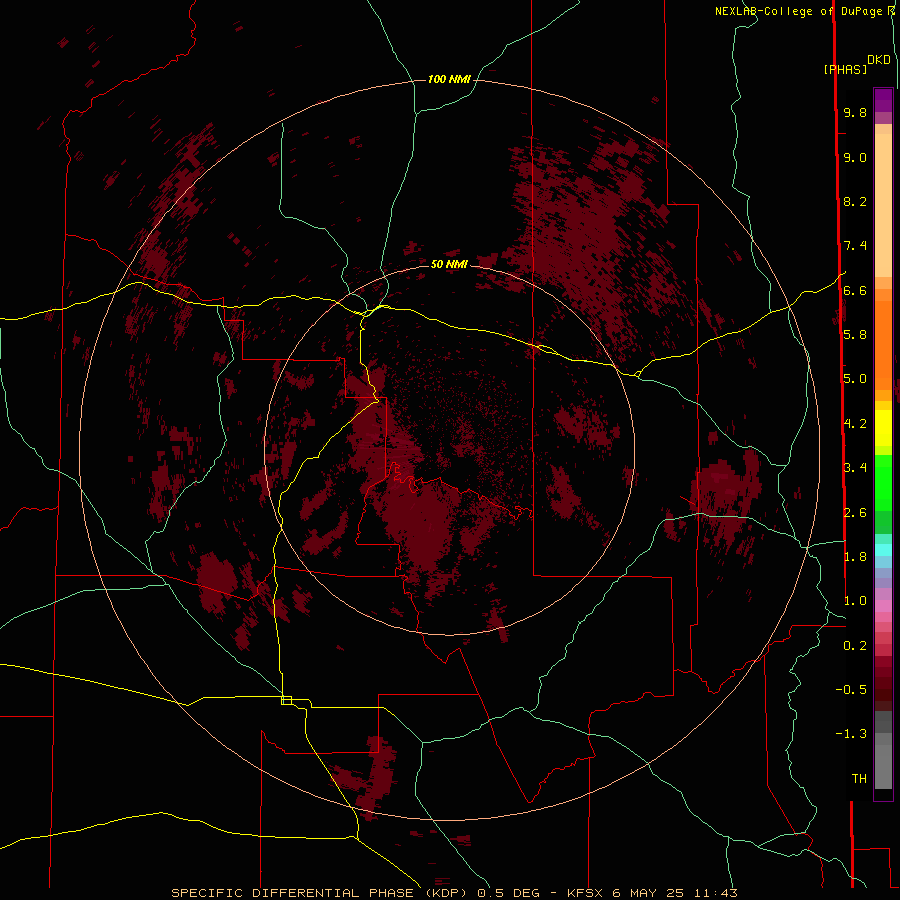This screenshot has width=900, height=900.
Task: Click the -0.5 value on the scale
Action: click(x=851, y=690)
